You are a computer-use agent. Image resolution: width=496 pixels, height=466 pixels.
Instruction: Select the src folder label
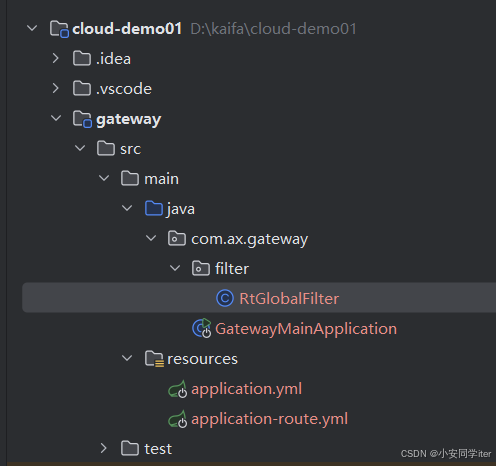pos(130,149)
